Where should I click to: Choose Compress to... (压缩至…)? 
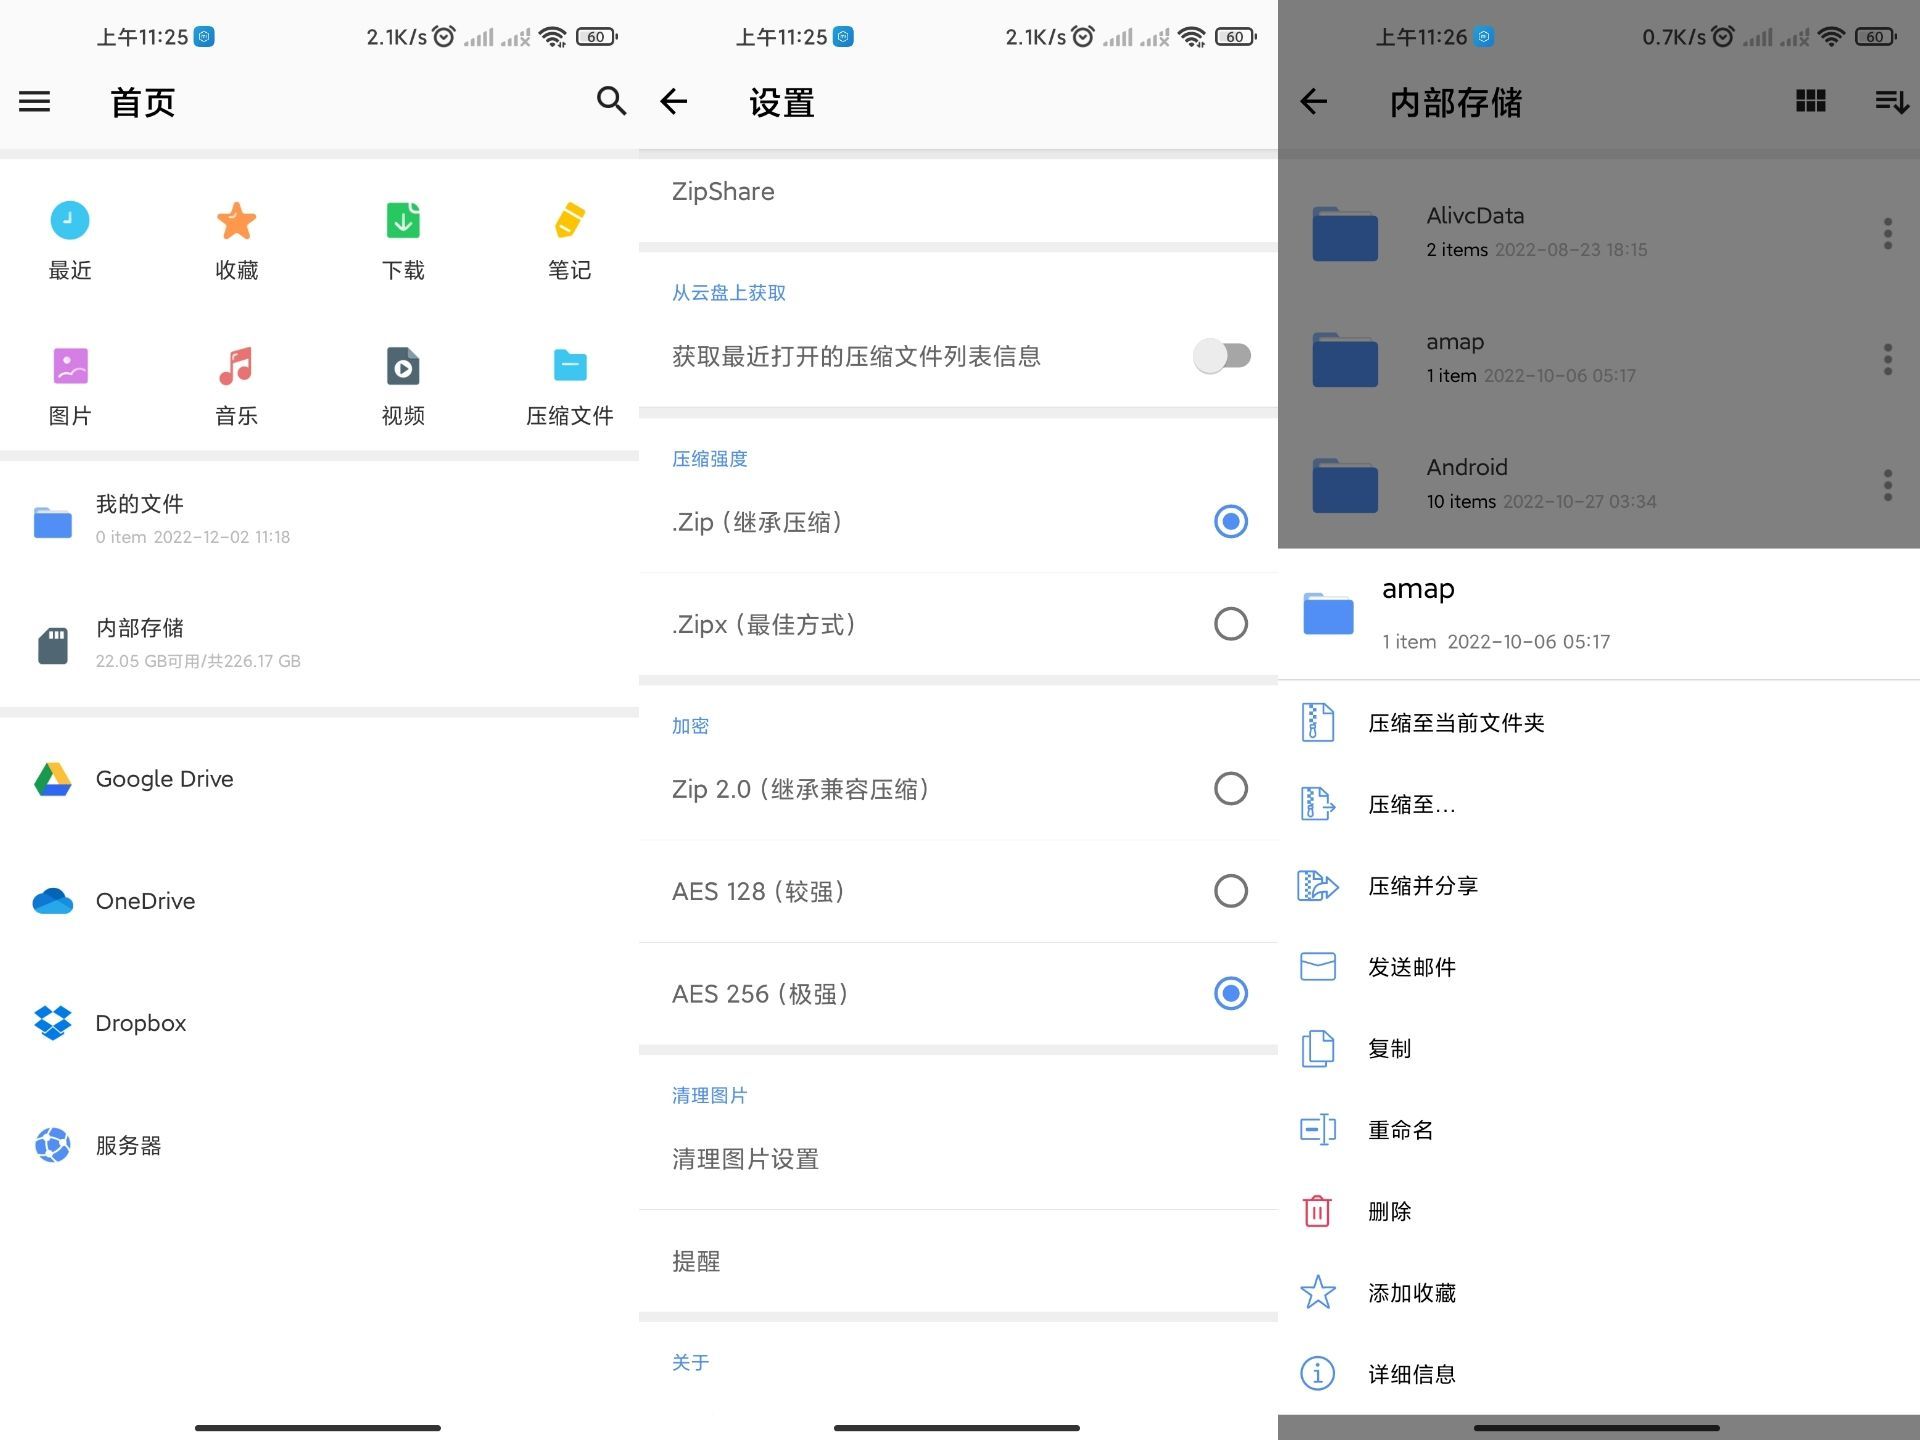1599,804
